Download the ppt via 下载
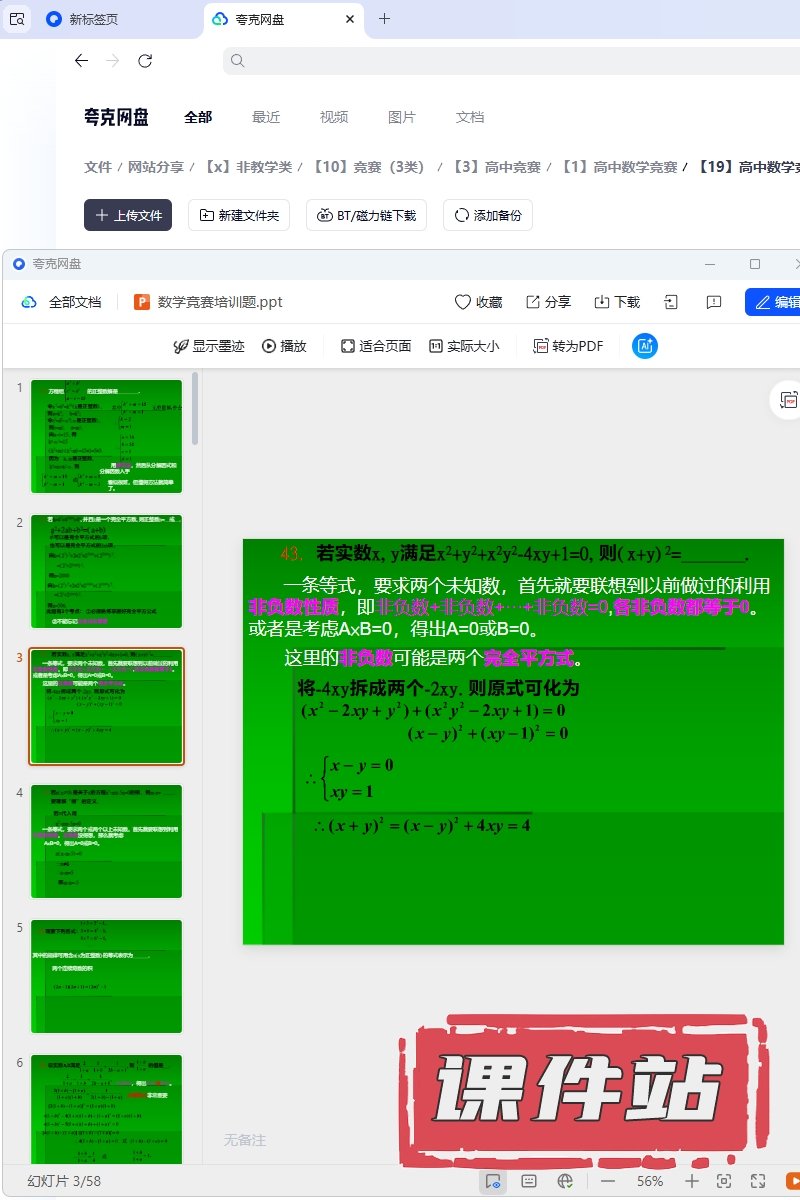This screenshot has width=800, height=1200. (602, 302)
